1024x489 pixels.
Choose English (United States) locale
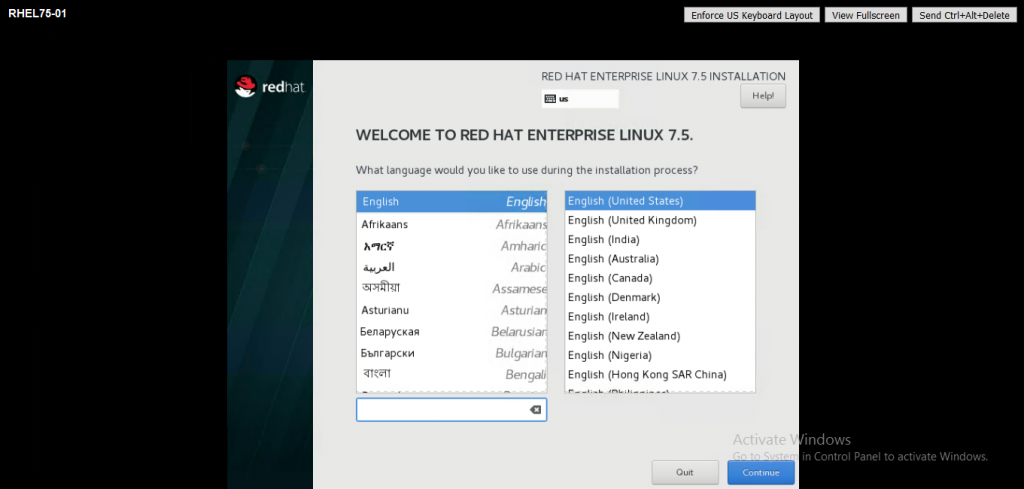pos(660,200)
